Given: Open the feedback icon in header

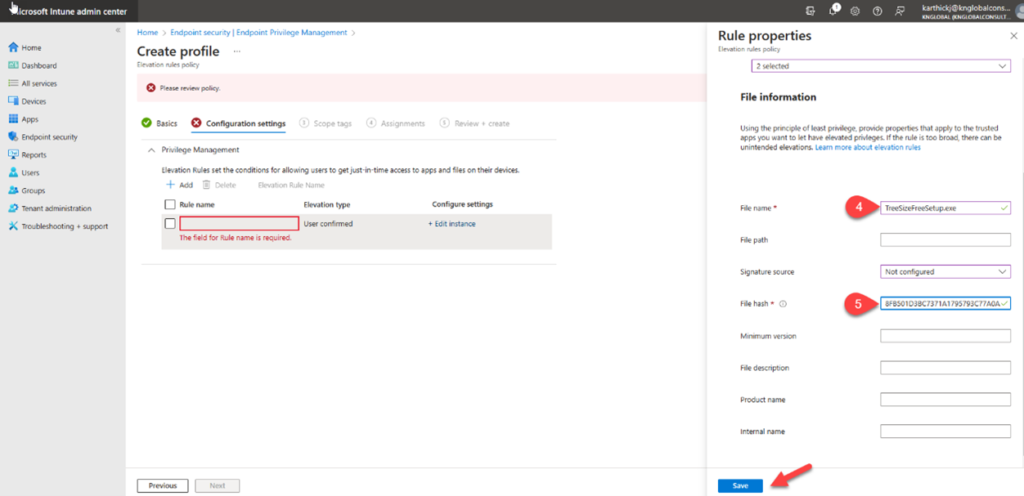Looking at the screenshot, I should point(899,11).
